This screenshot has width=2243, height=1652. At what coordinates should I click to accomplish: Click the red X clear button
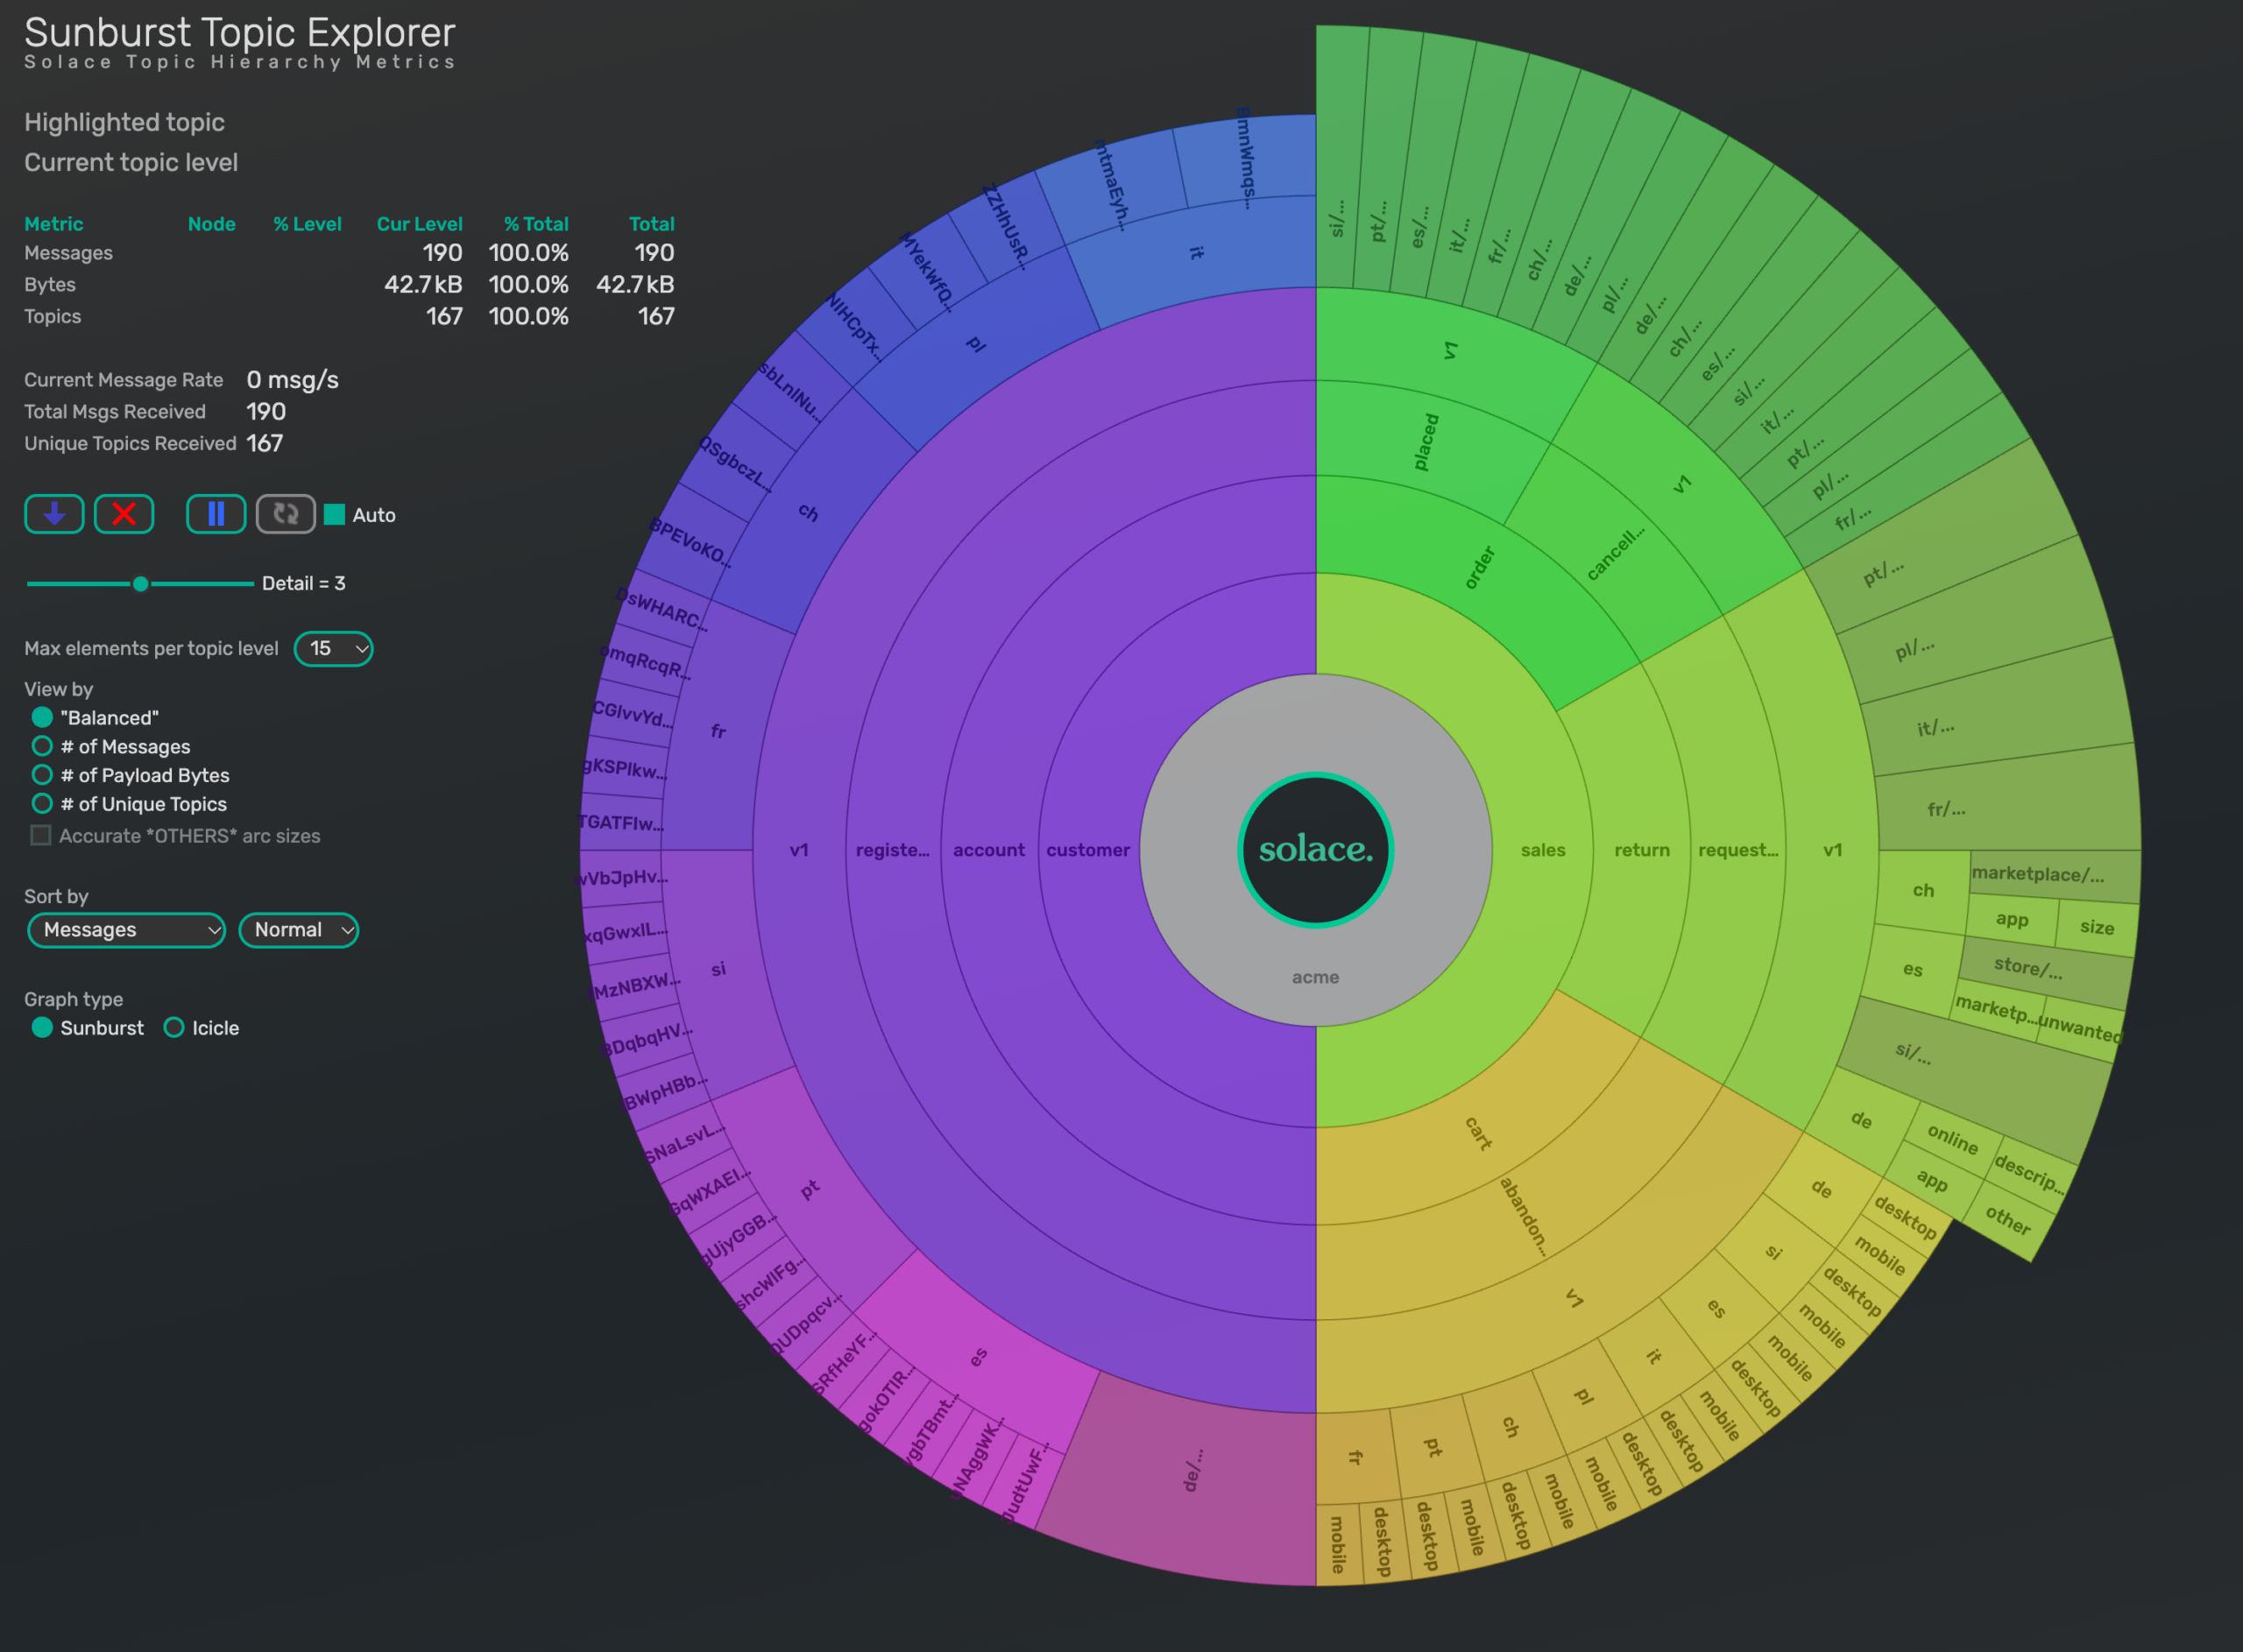[x=124, y=514]
